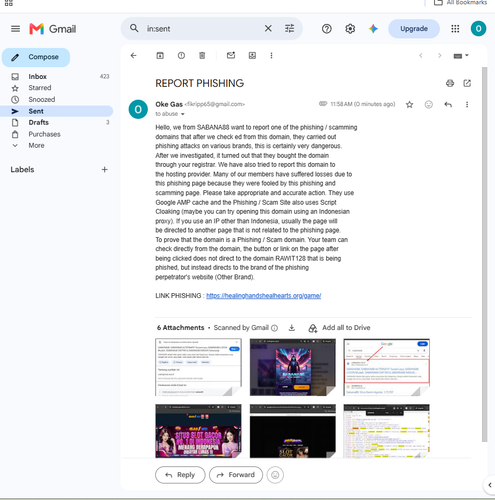Select the Sent folder
The image size is (495, 500).
[57, 111]
